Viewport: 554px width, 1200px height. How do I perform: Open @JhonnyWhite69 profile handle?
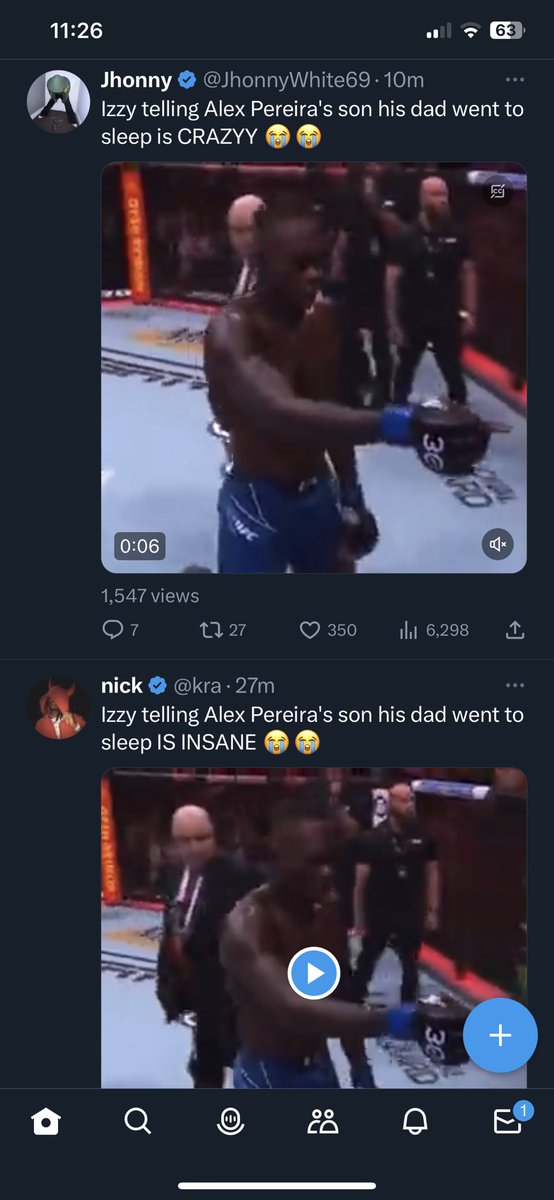(287, 80)
